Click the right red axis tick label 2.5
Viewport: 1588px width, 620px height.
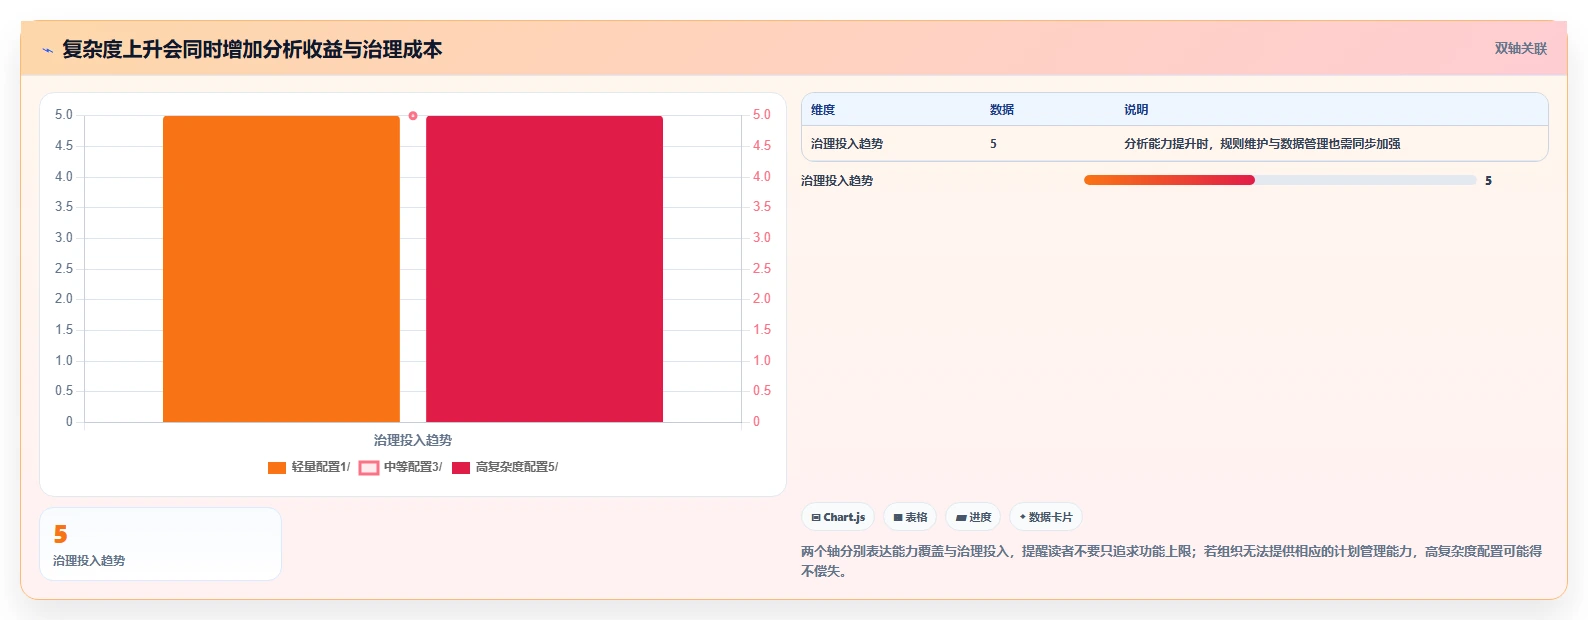[762, 269]
